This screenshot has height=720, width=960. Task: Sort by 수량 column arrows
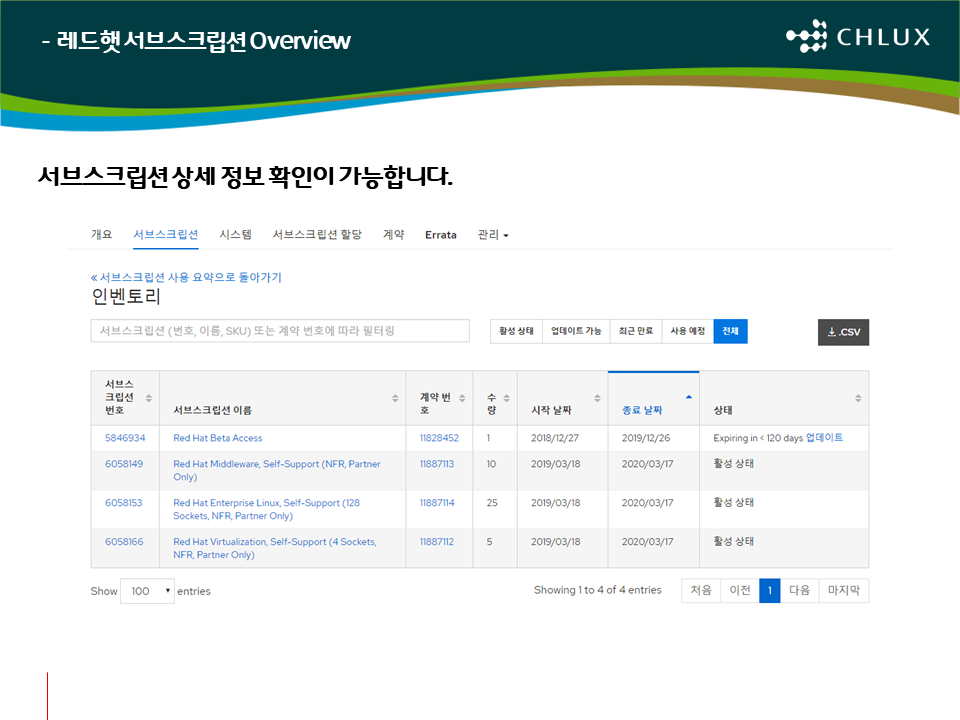(506, 398)
